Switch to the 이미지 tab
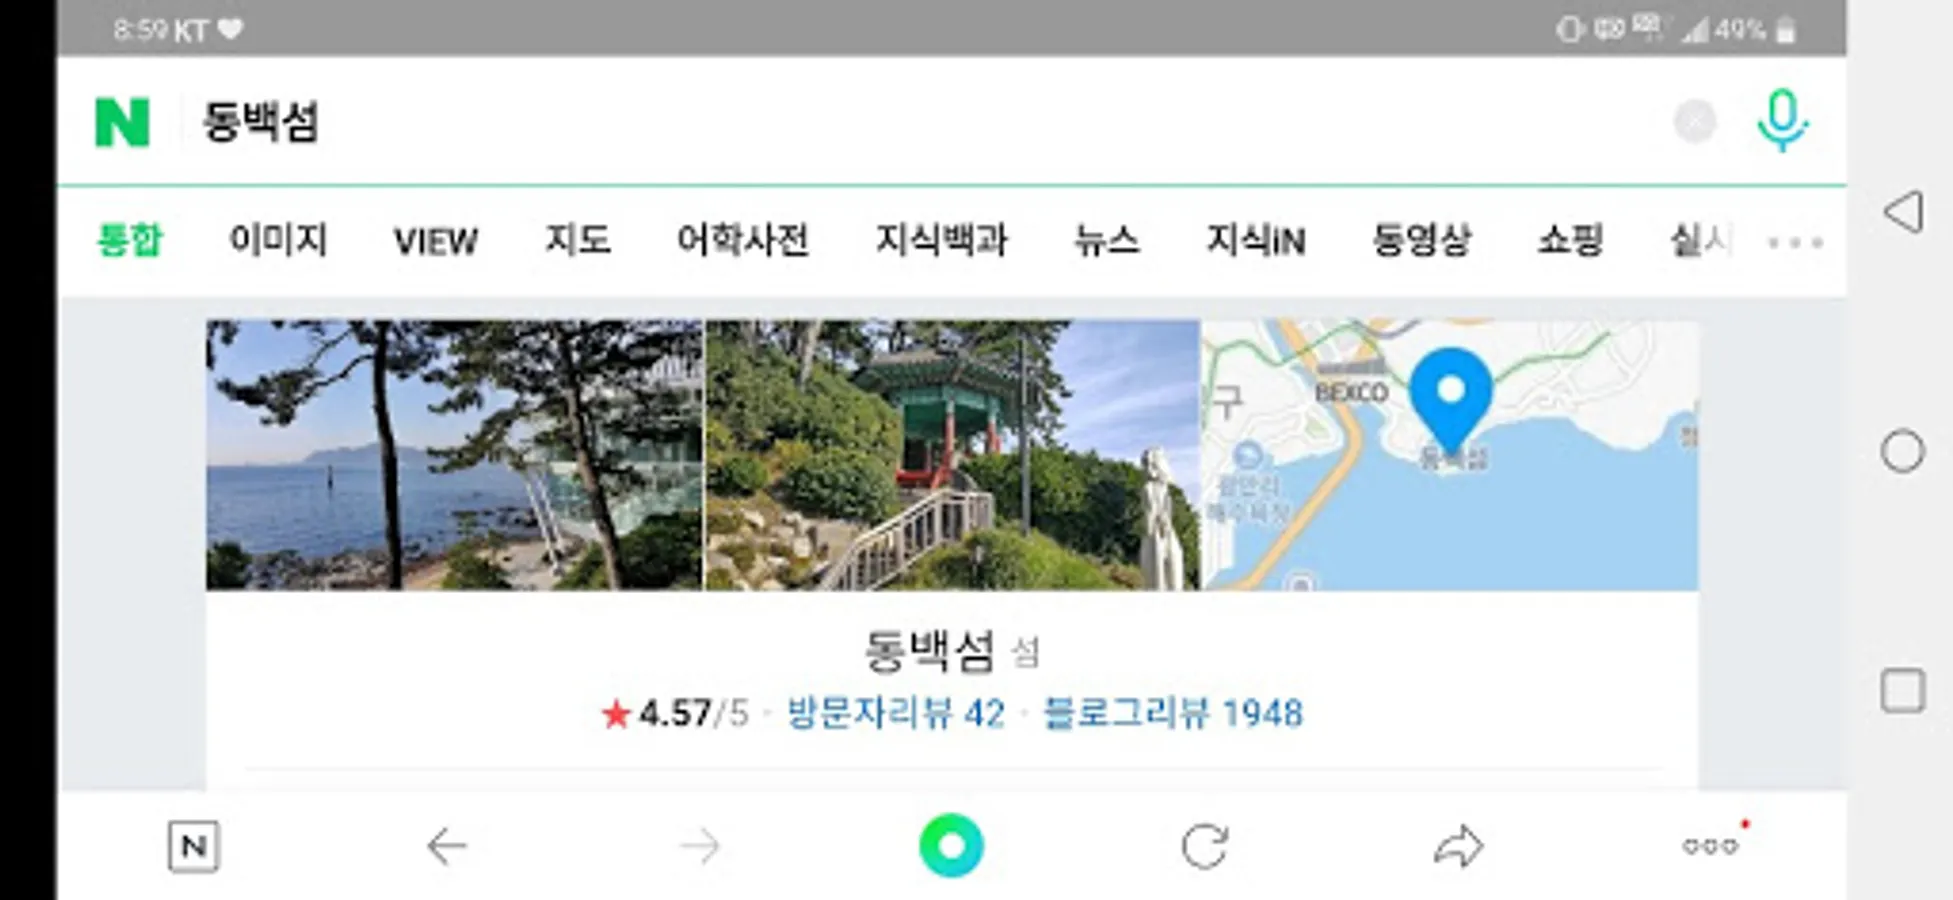1953x900 pixels. pyautogui.click(x=278, y=241)
